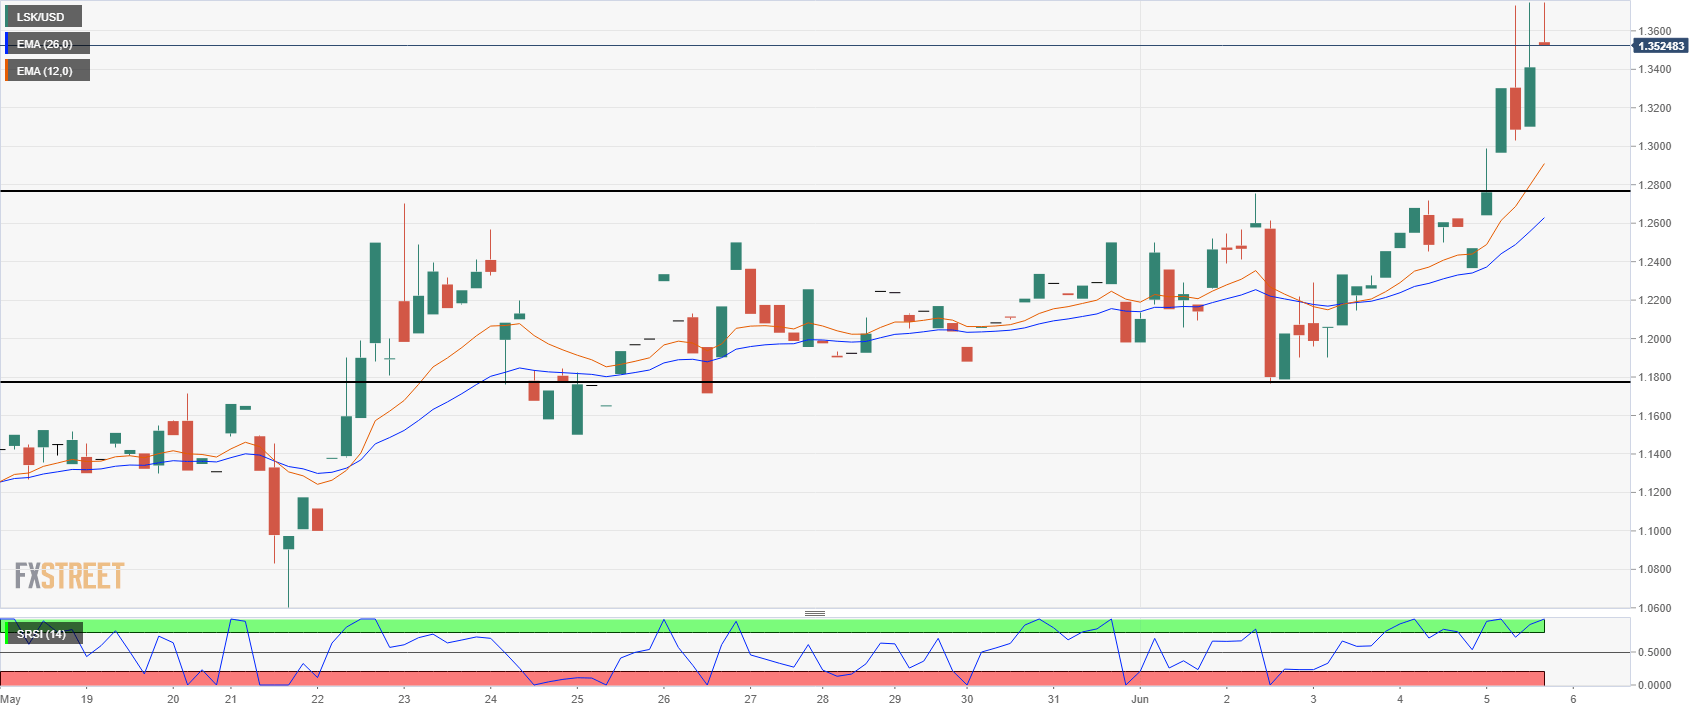Click the 1.2000 price axis label
Viewport: 1707px width, 712px height.
click(1653, 340)
